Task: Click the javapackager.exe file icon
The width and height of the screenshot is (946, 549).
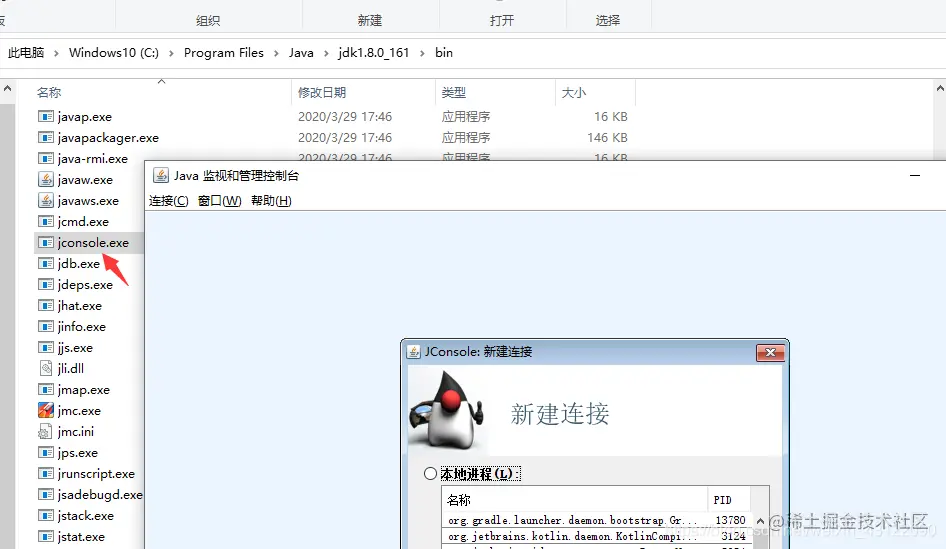Action: 45,138
